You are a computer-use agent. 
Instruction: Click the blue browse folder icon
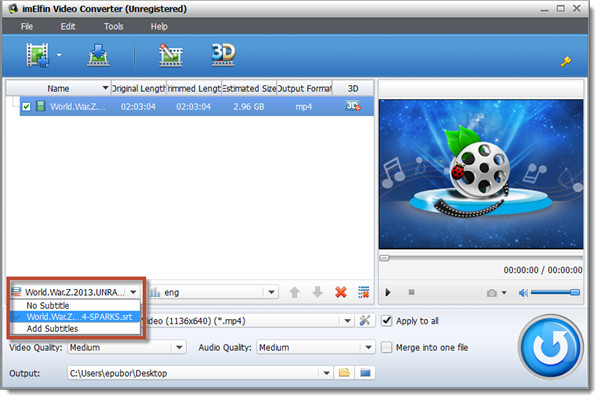(365, 372)
